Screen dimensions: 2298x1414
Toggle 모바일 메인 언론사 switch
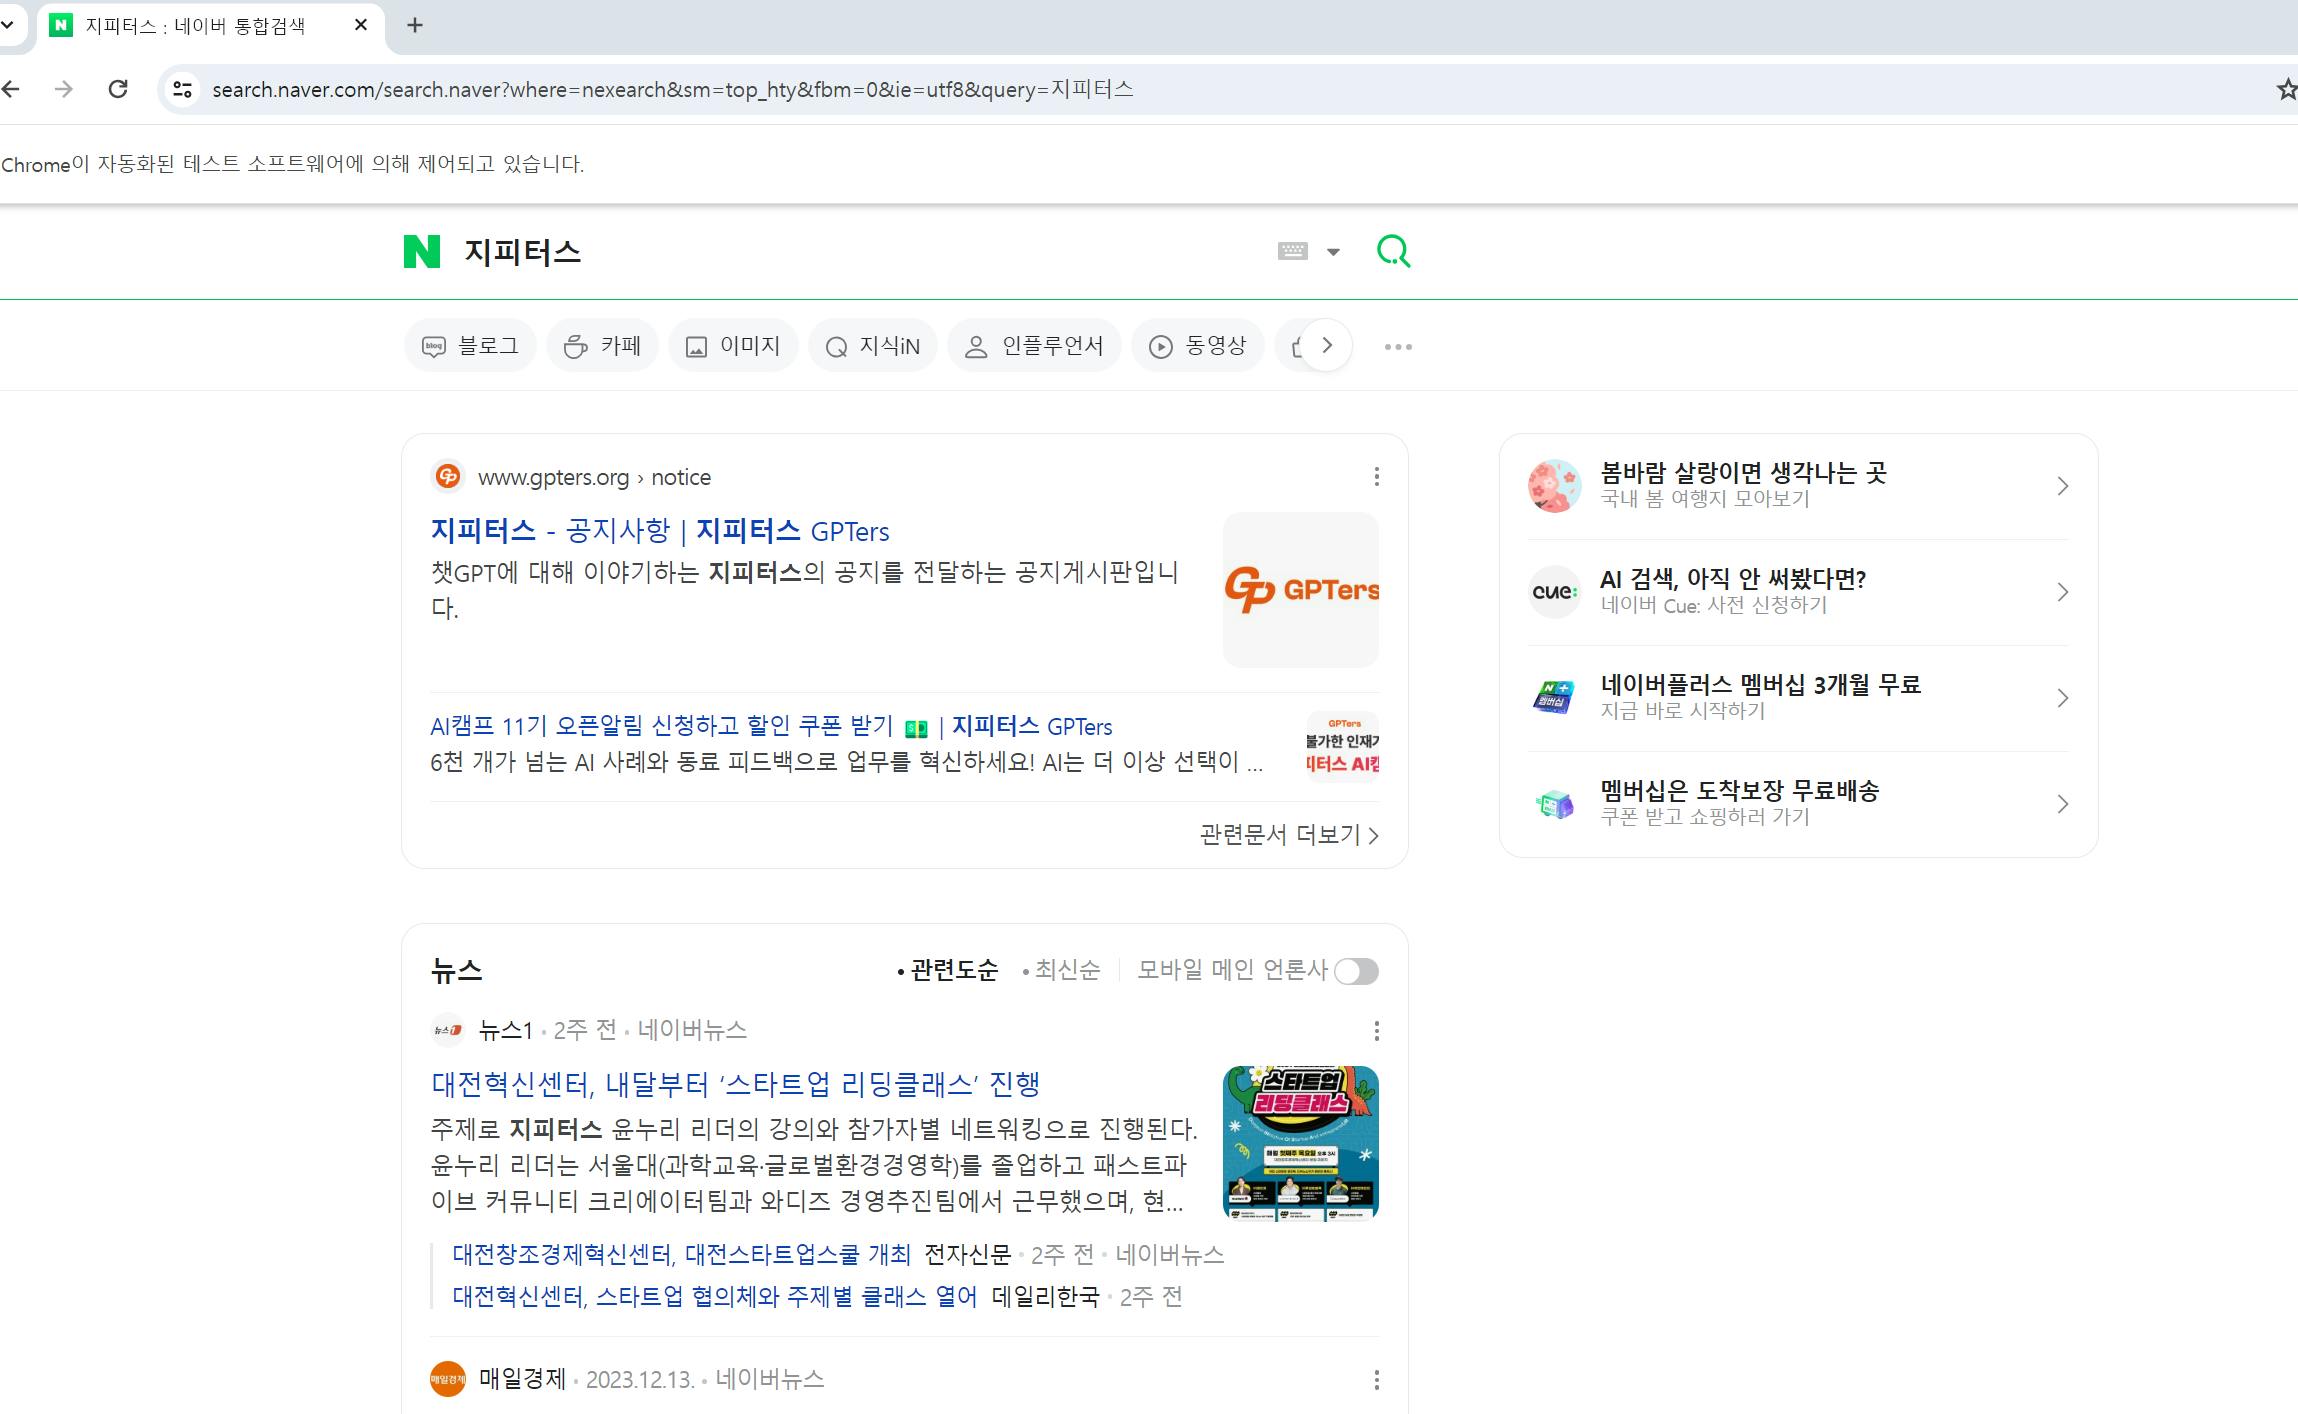1356,971
